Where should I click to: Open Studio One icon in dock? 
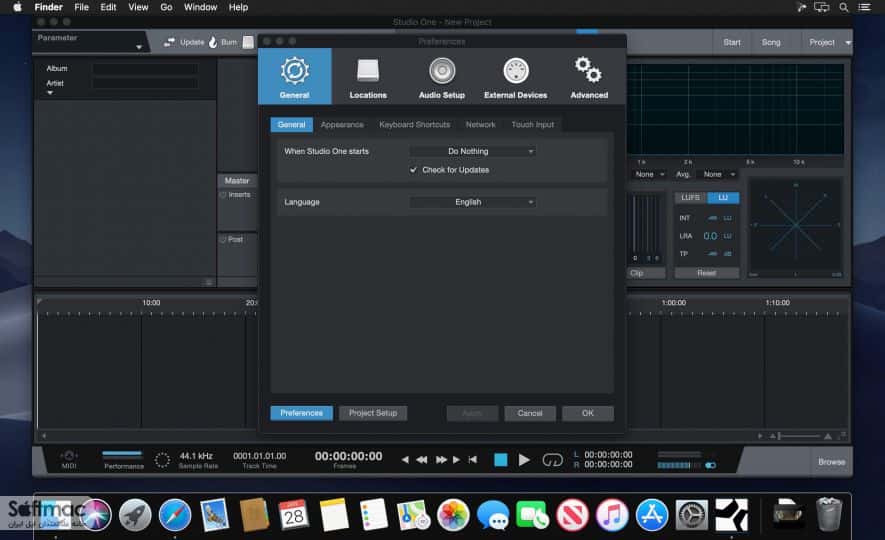731,515
